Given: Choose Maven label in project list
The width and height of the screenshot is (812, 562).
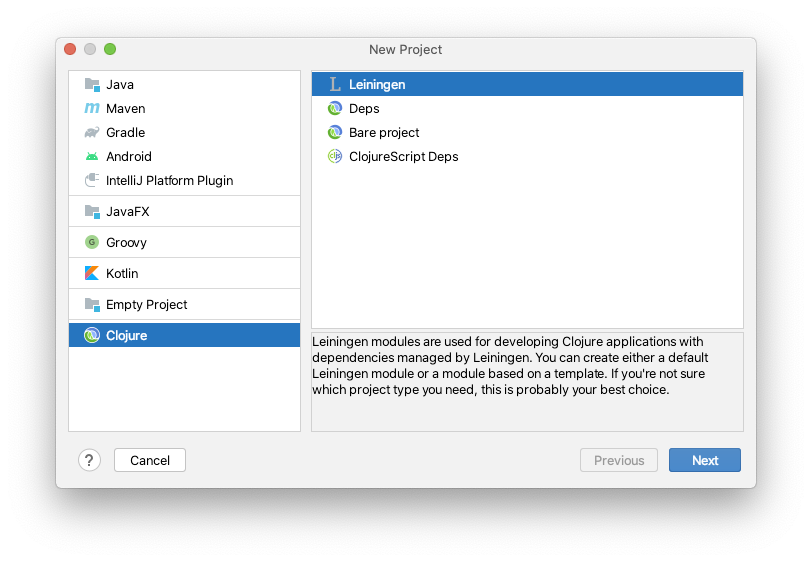Looking at the screenshot, I should (125, 108).
